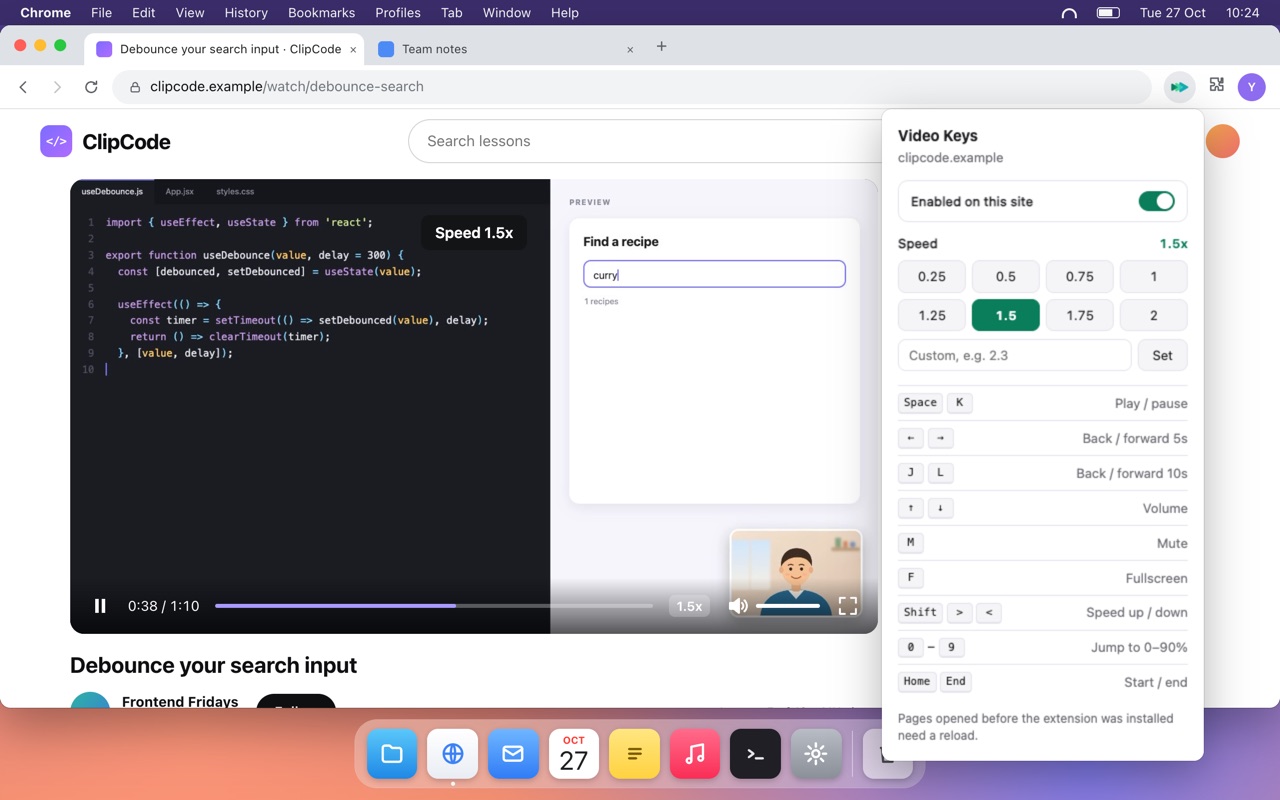Close the "Team notes" tab
The image size is (1280, 800).
pyautogui.click(x=630, y=49)
